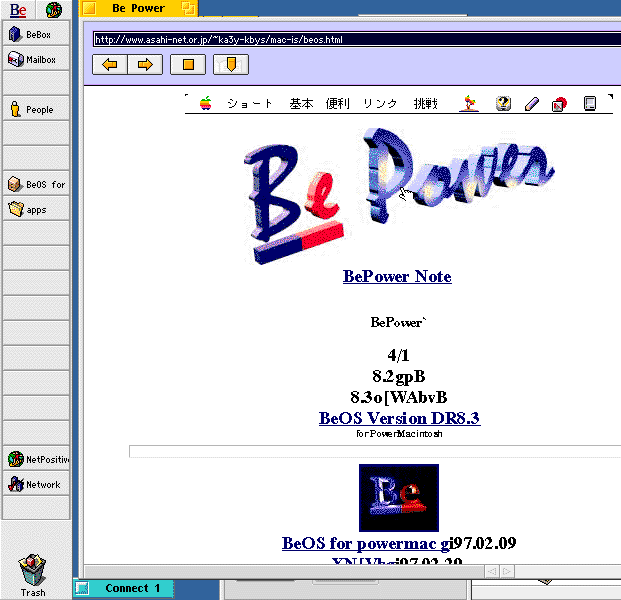The height and width of the screenshot is (600, 621).
Task: Click the red circle icon in page bar
Action: (x=559, y=105)
